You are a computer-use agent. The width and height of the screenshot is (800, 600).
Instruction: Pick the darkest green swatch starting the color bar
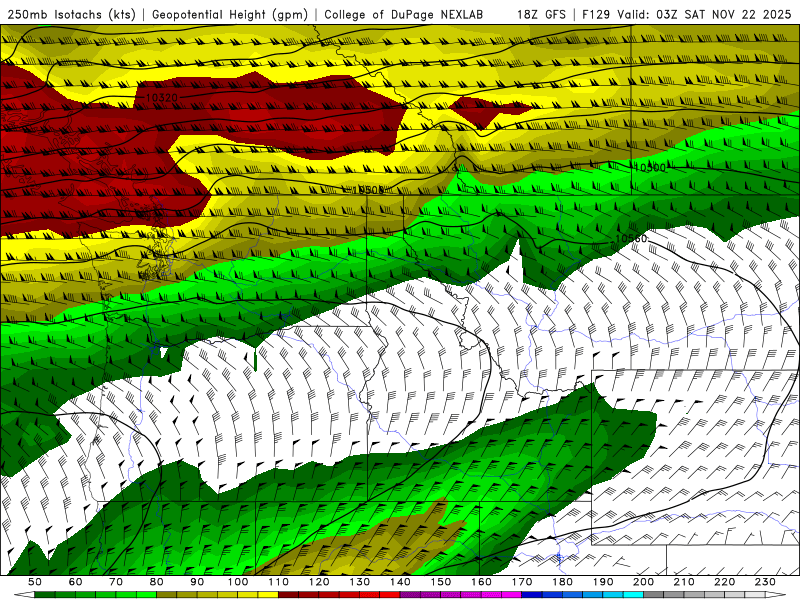[44, 595]
